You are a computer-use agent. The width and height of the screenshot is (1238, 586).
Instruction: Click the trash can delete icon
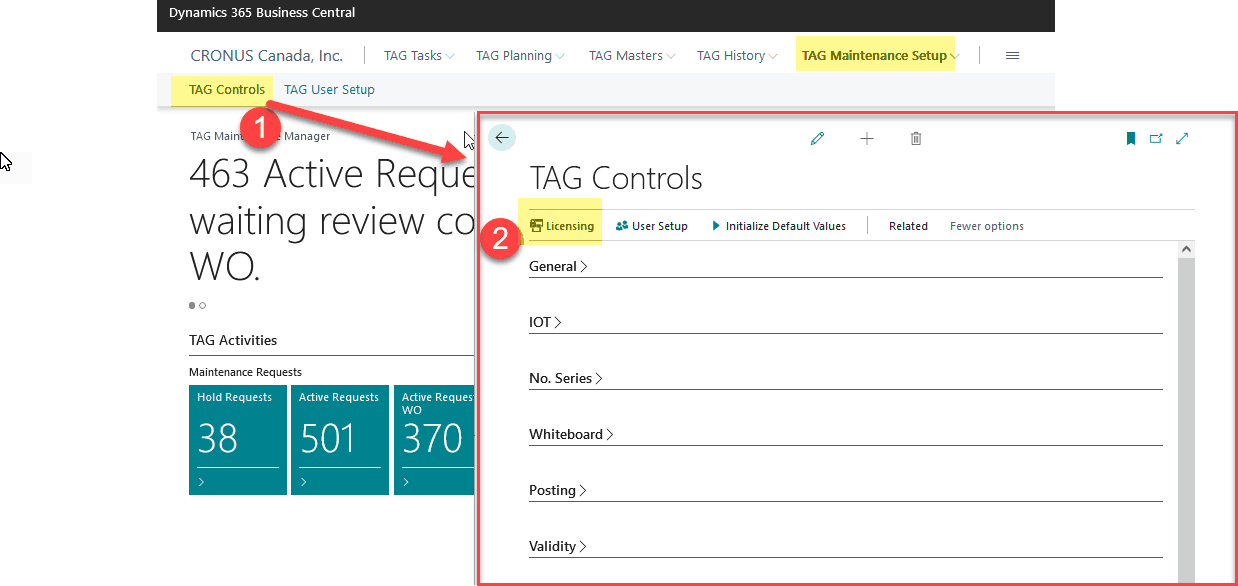(x=915, y=138)
